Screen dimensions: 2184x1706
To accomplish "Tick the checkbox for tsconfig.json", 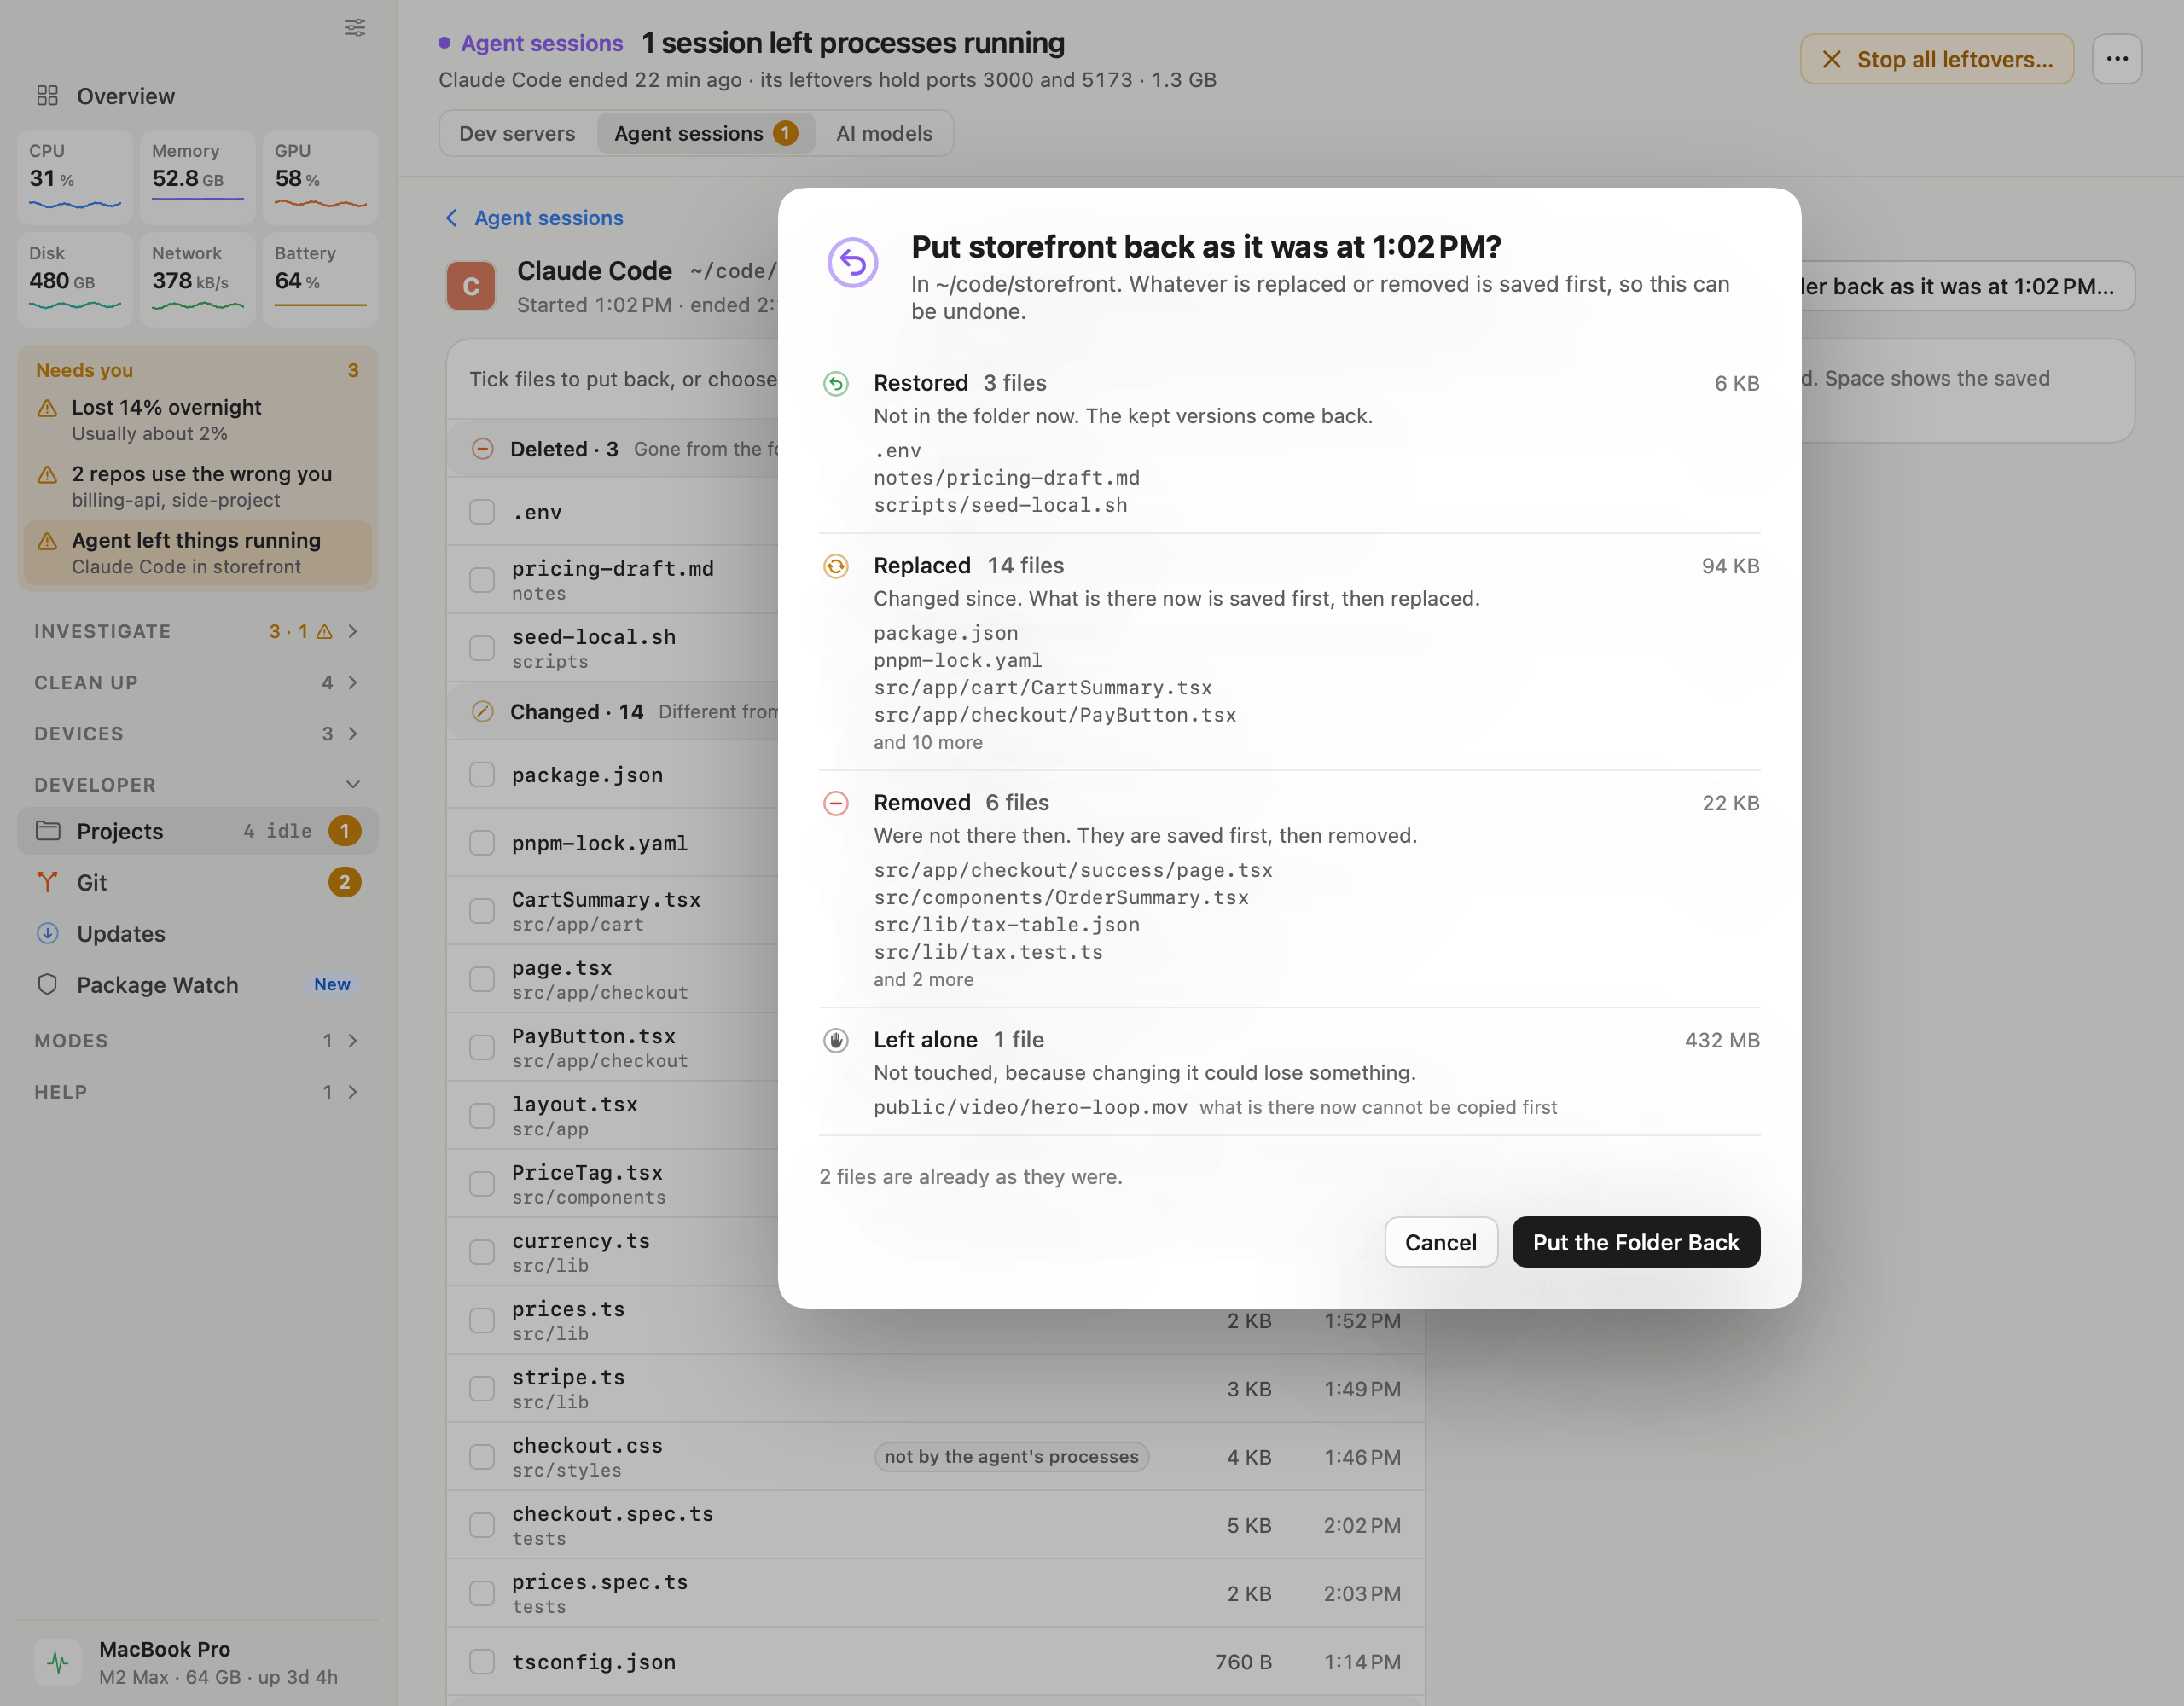I will (482, 1662).
